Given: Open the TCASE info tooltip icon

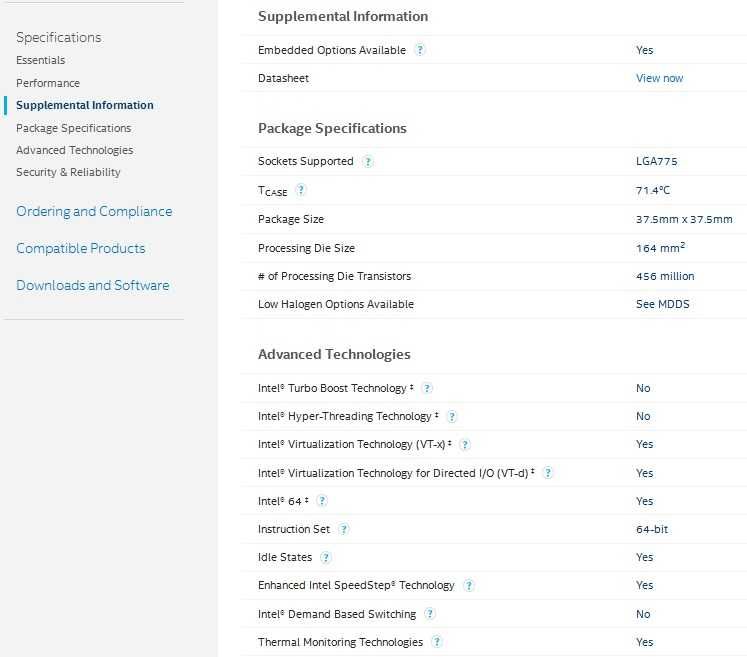Looking at the screenshot, I should [x=301, y=190].
